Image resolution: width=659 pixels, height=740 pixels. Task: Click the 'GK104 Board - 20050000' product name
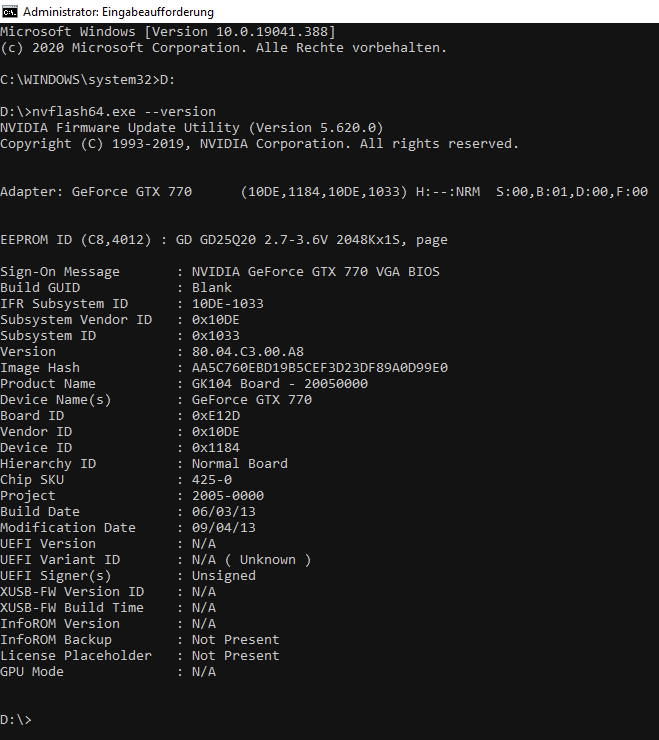(279, 383)
